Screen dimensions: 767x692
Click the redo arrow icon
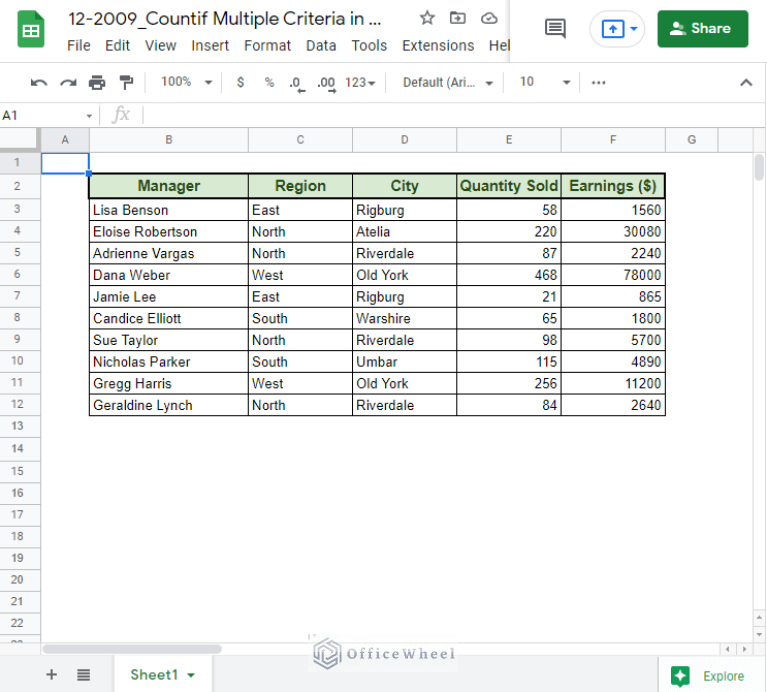(x=68, y=83)
